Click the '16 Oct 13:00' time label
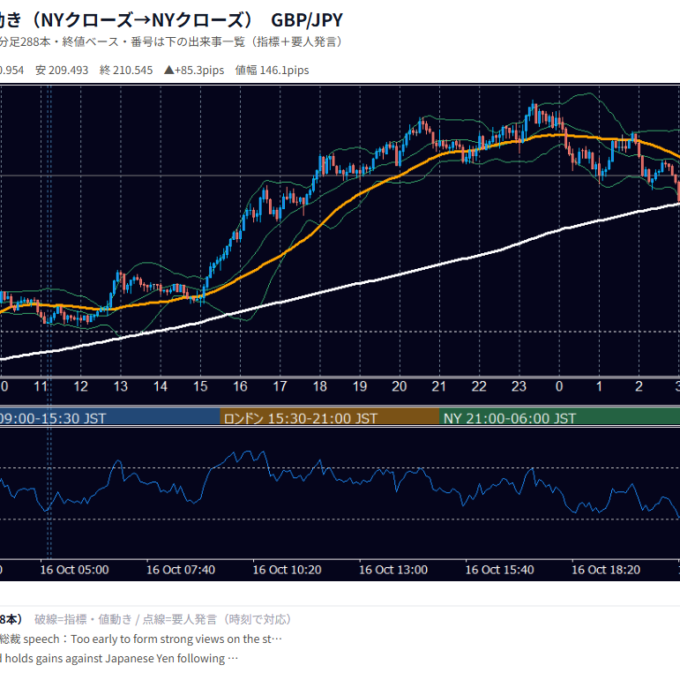Screen dimensions: 680x680 coord(393,569)
